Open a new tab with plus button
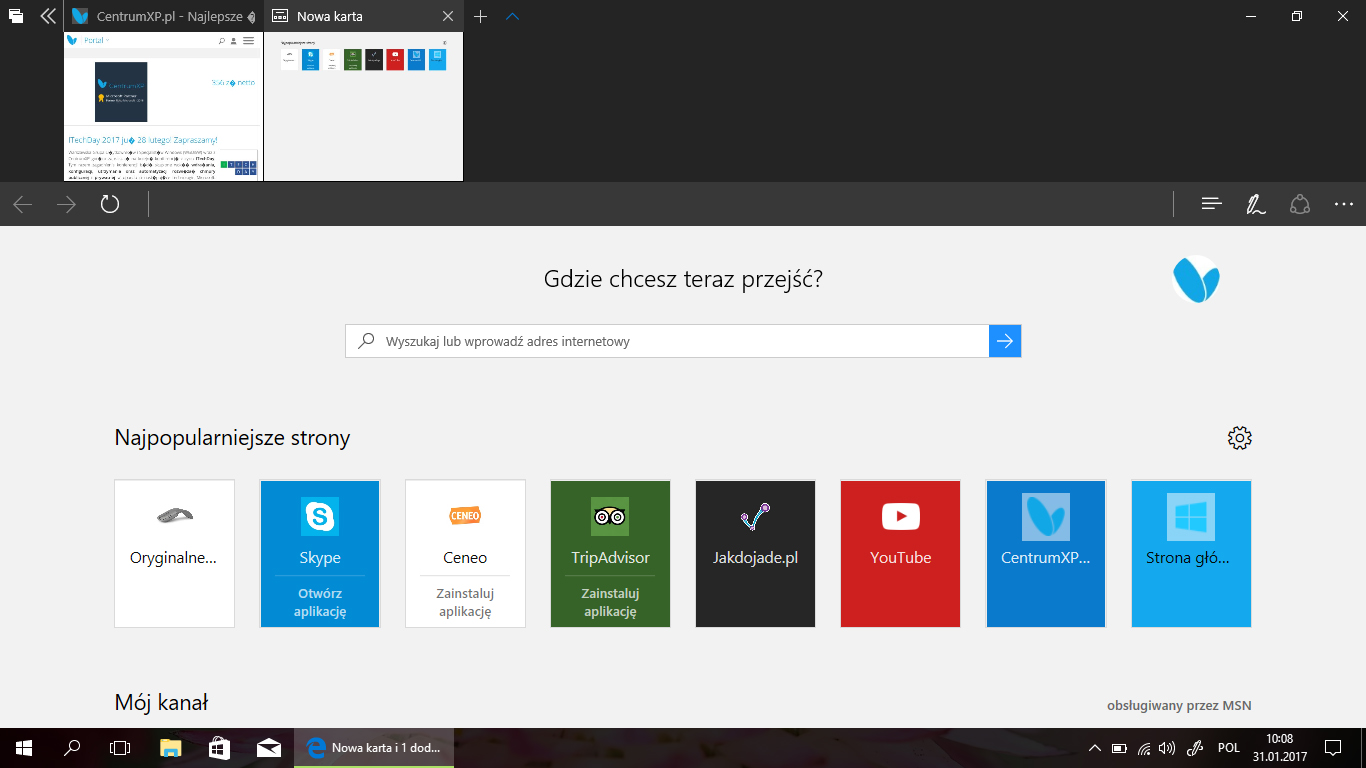Viewport: 1366px width, 768px height. [x=480, y=16]
